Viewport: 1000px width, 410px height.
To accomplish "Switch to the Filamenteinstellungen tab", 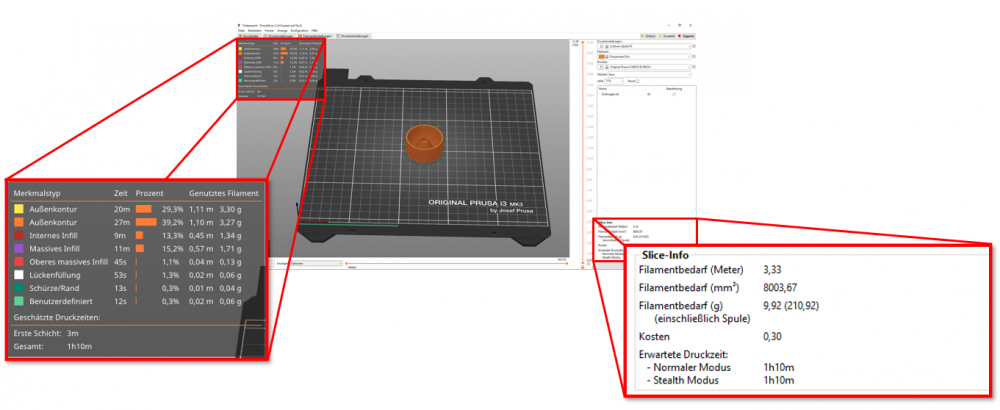I will pyautogui.click(x=314, y=36).
